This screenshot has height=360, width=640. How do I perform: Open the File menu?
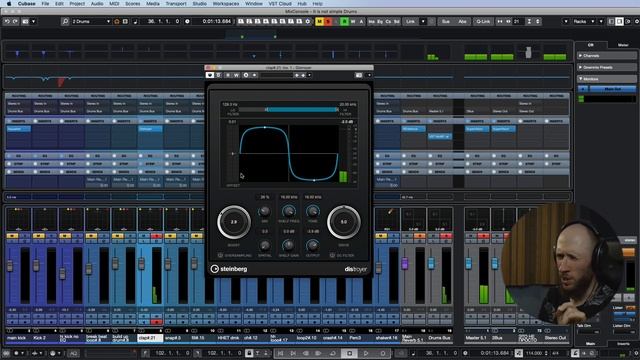(x=45, y=4)
